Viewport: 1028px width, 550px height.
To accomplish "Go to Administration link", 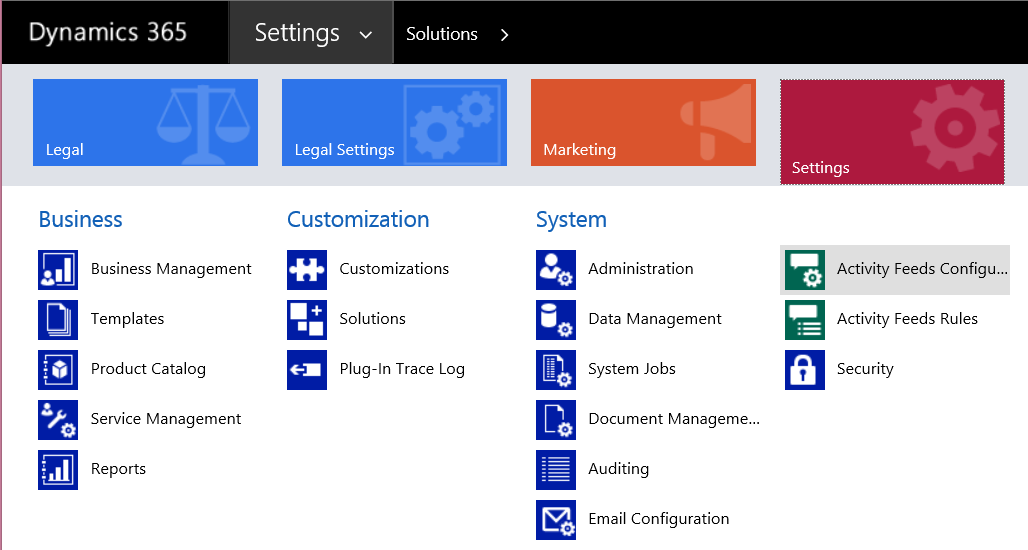I will point(641,269).
